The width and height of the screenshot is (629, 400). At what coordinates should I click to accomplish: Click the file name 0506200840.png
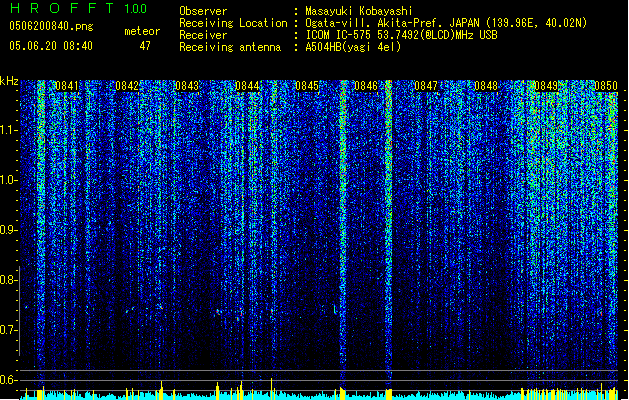click(51, 27)
